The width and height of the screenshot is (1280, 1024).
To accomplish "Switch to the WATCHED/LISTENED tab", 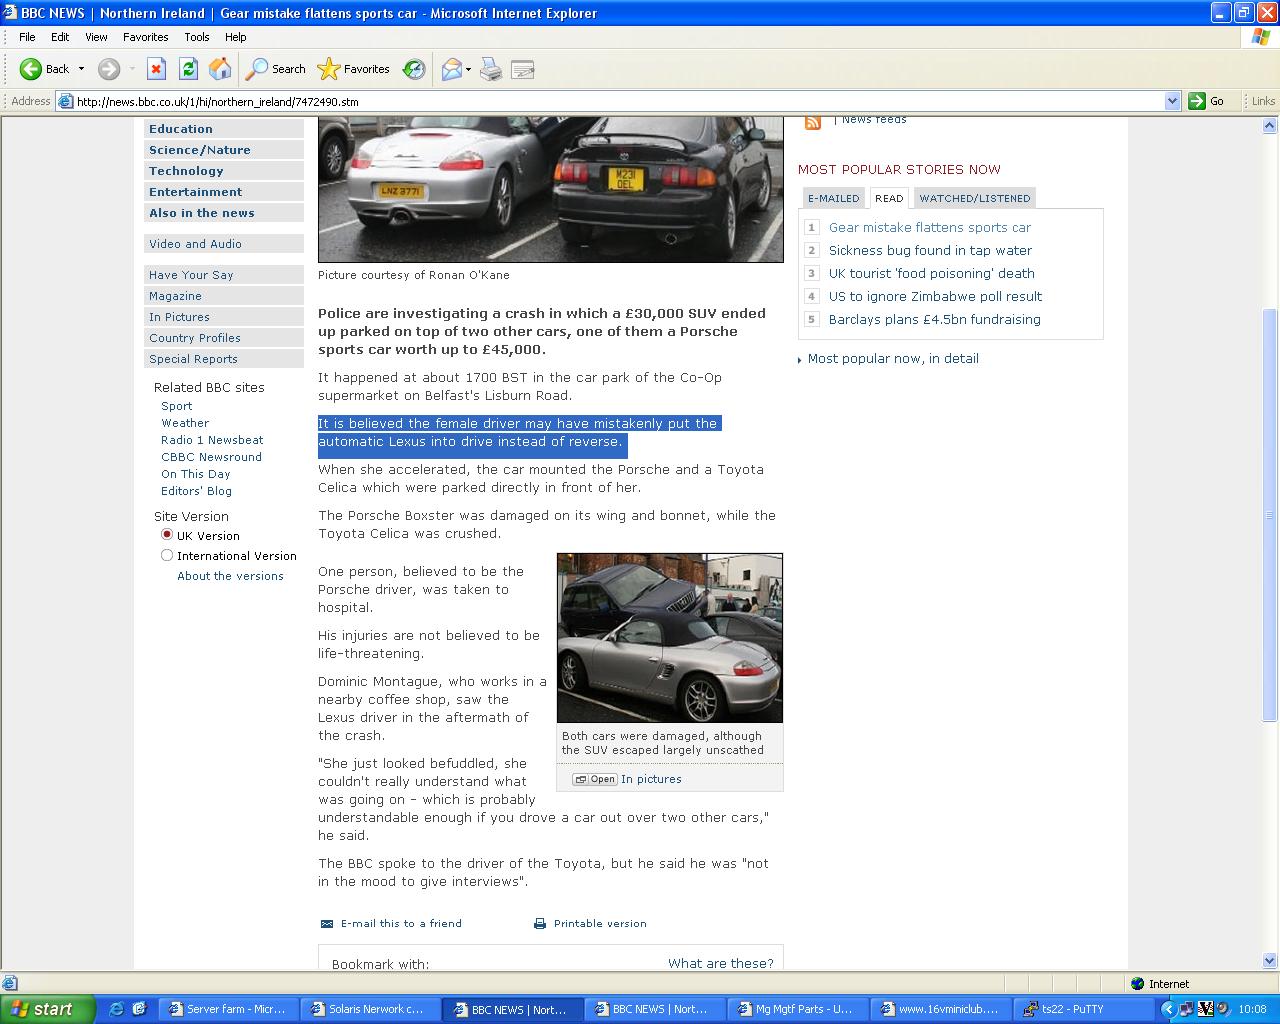I will [x=974, y=198].
